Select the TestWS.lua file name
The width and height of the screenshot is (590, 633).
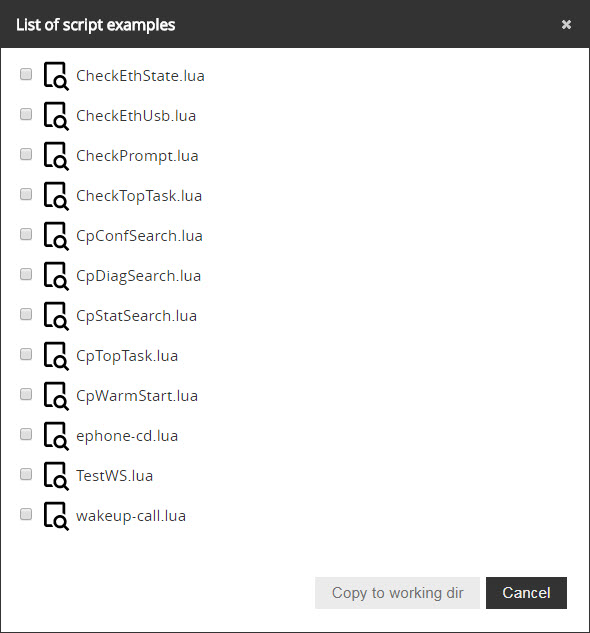115,476
